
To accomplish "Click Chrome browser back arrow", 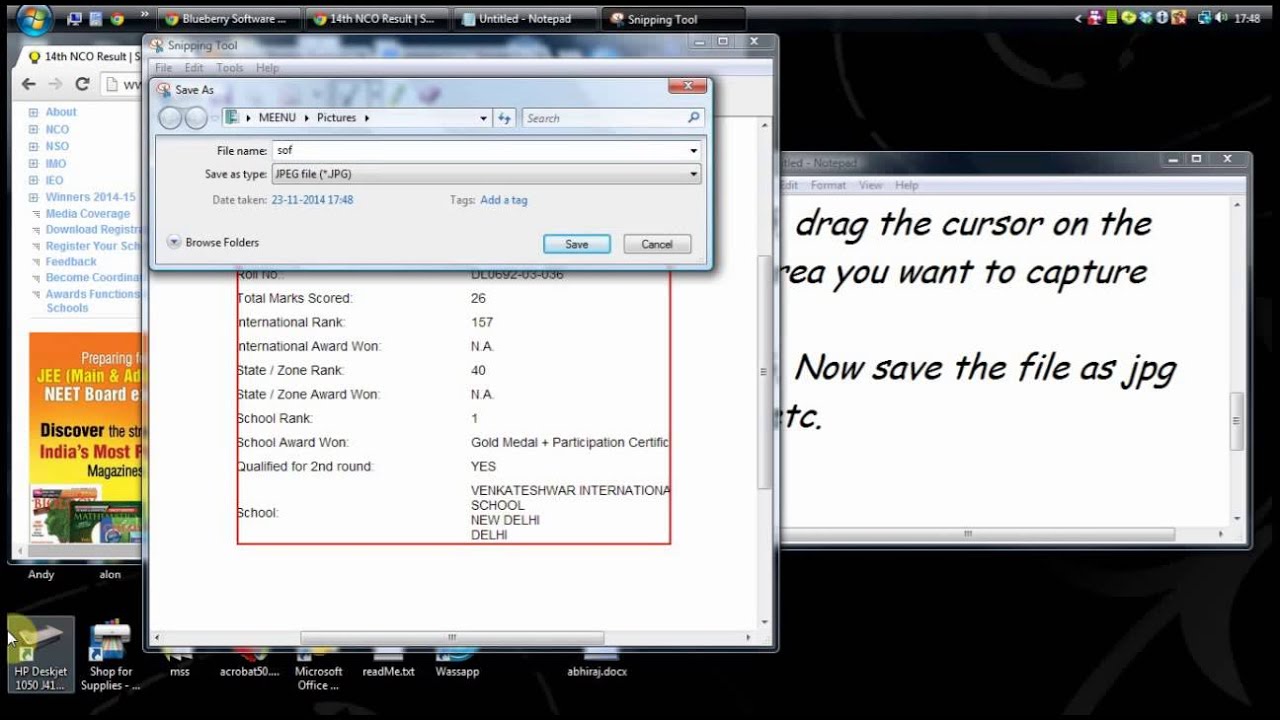I will click(x=29, y=85).
